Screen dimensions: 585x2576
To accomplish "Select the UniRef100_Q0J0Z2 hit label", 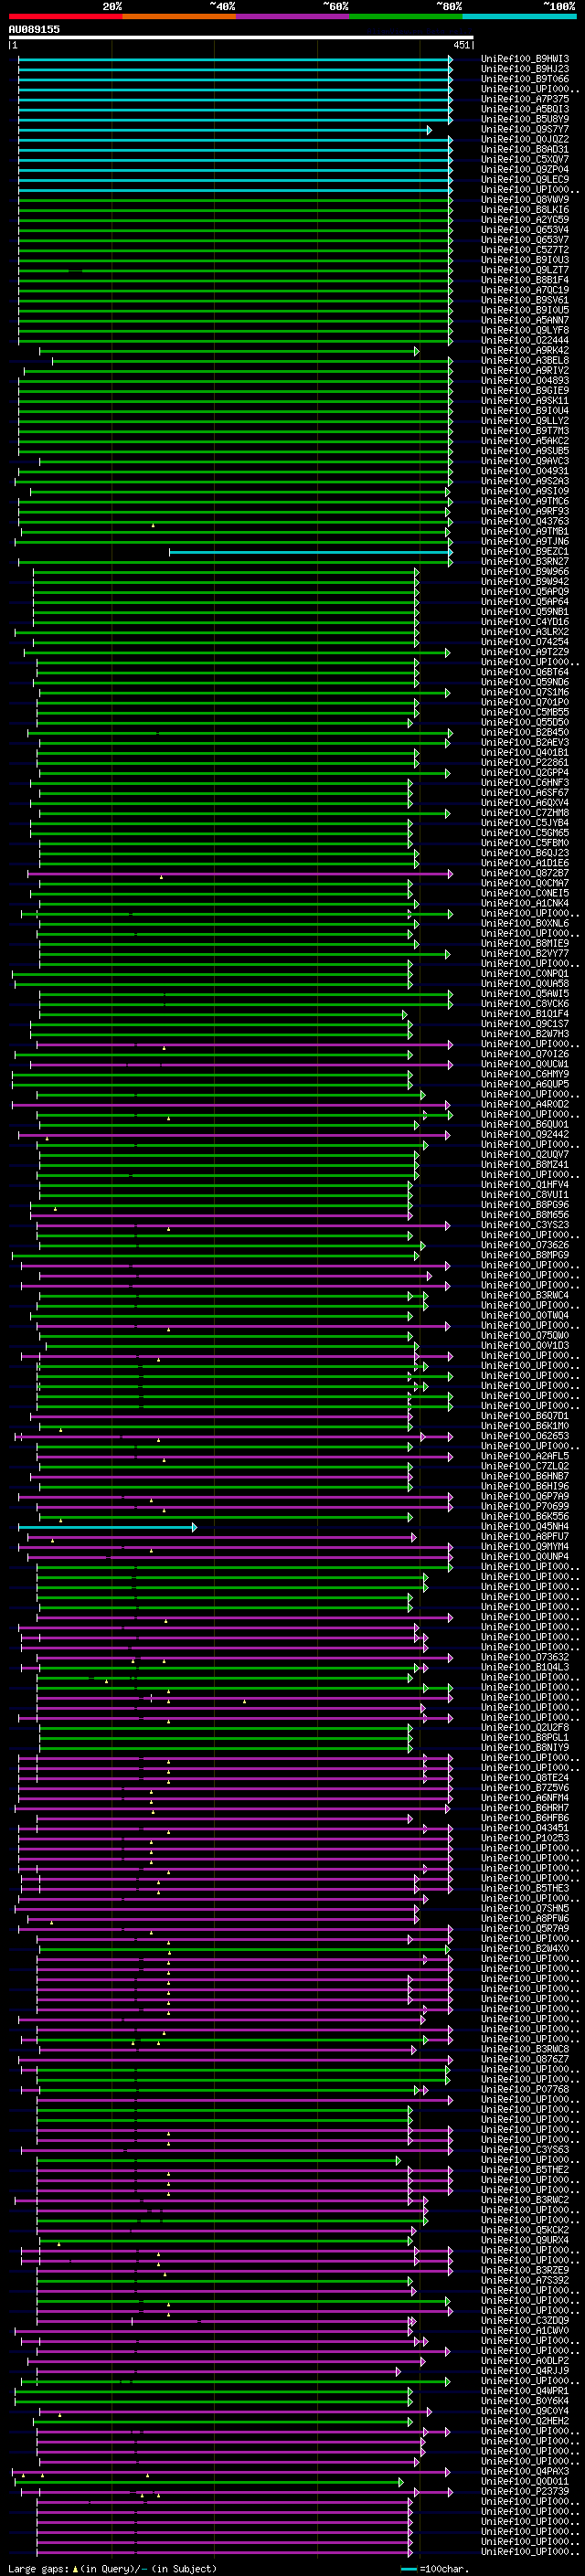I will 525,139.
